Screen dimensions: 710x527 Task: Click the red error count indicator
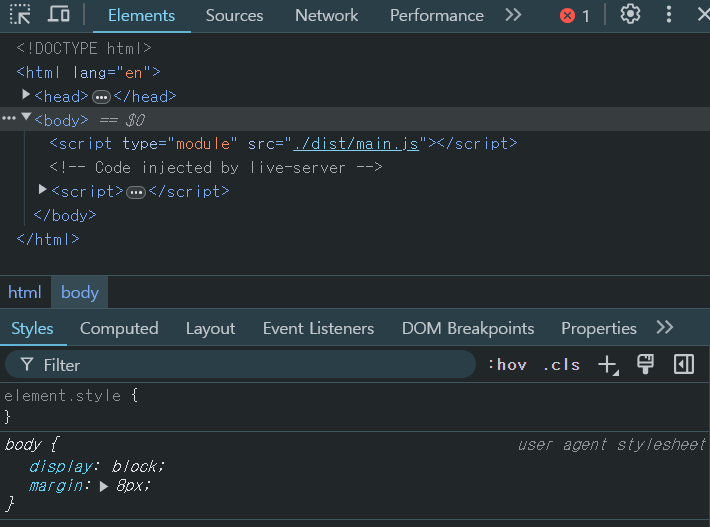575,16
